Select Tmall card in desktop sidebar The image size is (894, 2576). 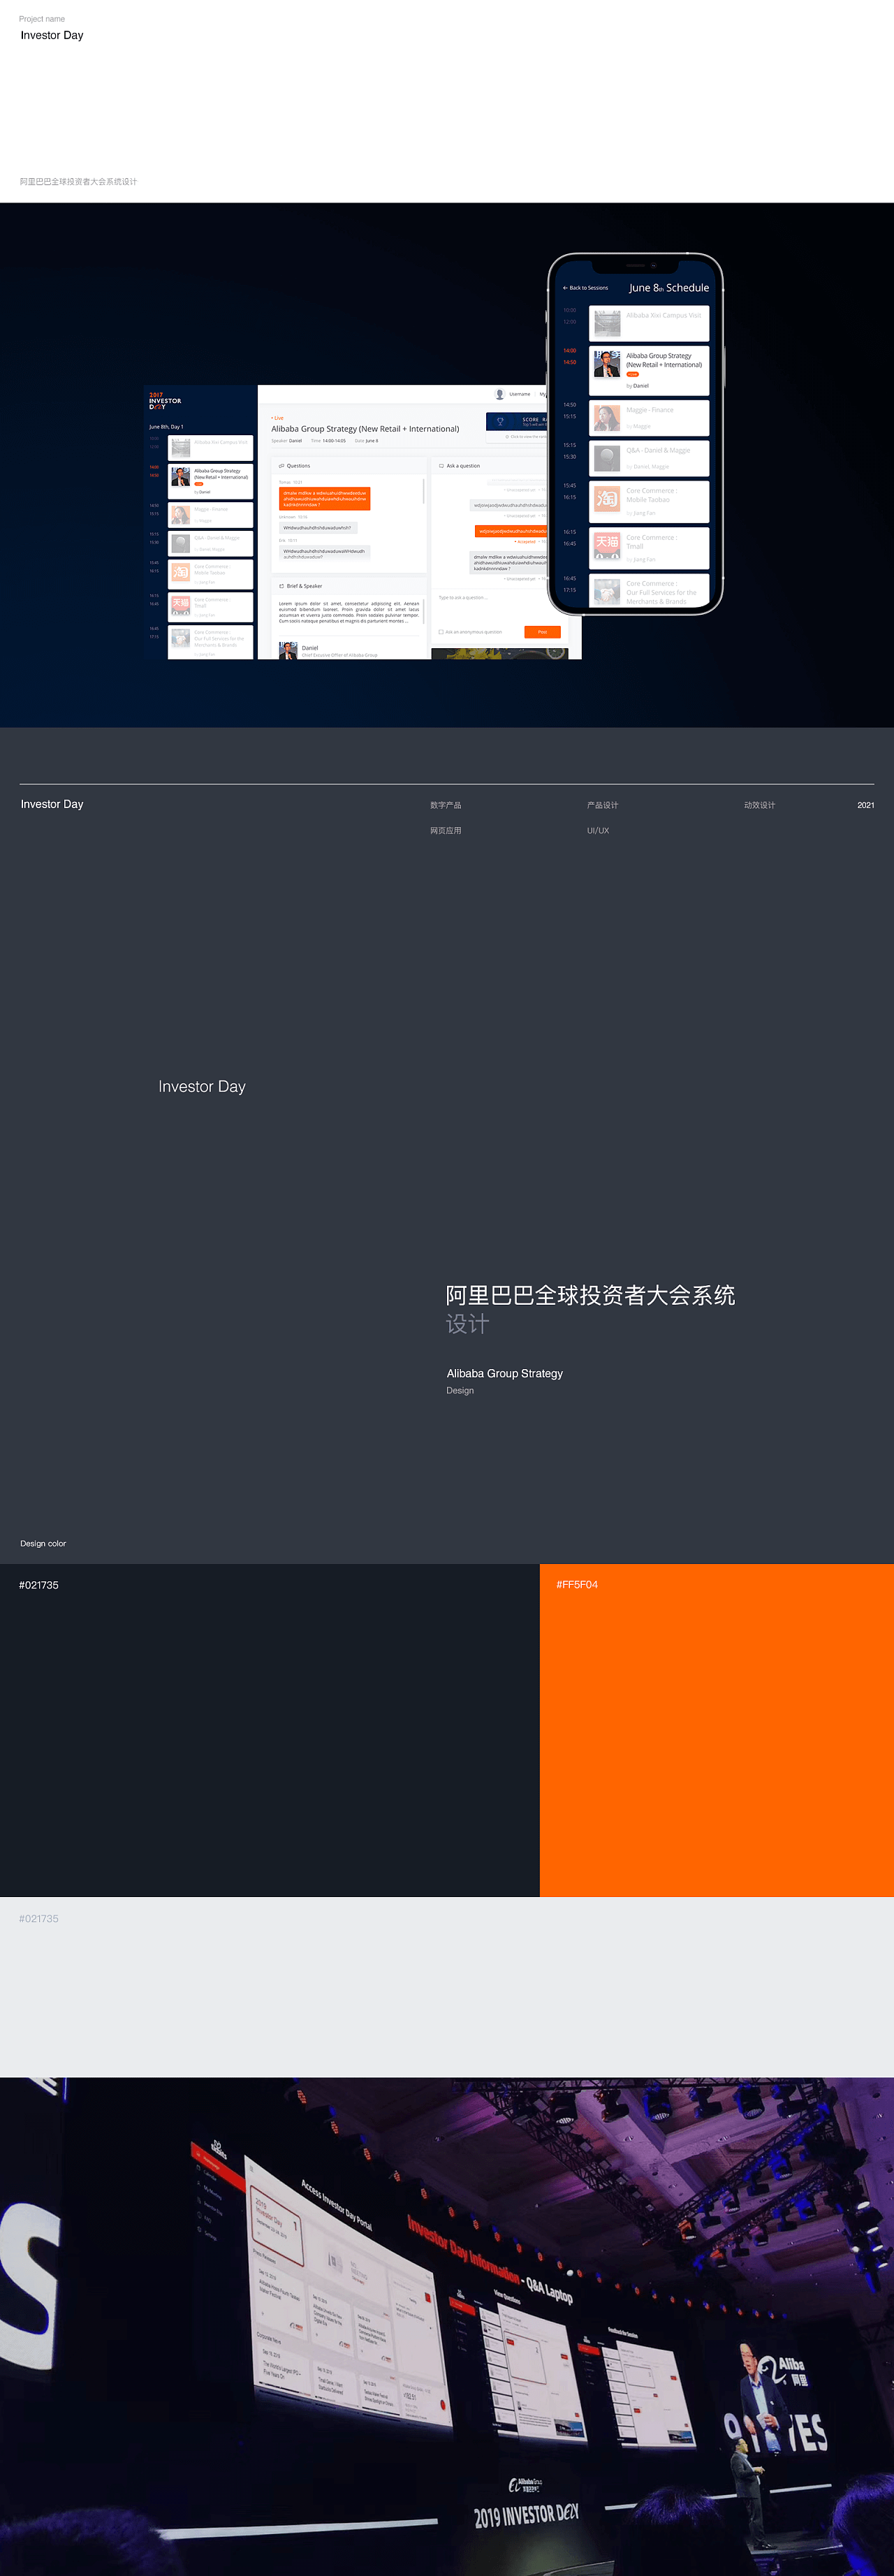click(210, 606)
